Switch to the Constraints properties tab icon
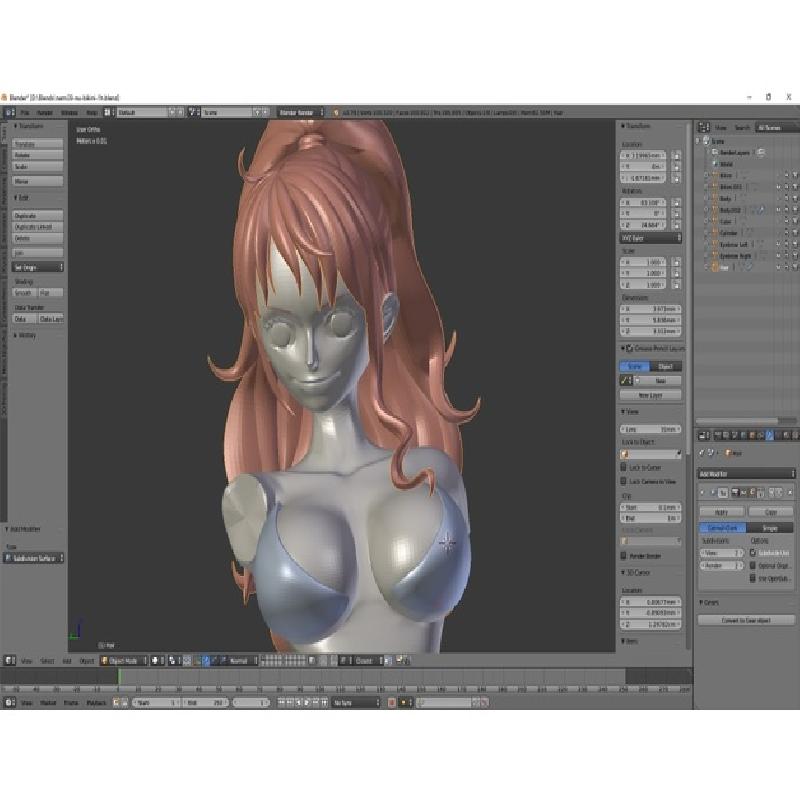The width and height of the screenshot is (800, 800). [761, 435]
